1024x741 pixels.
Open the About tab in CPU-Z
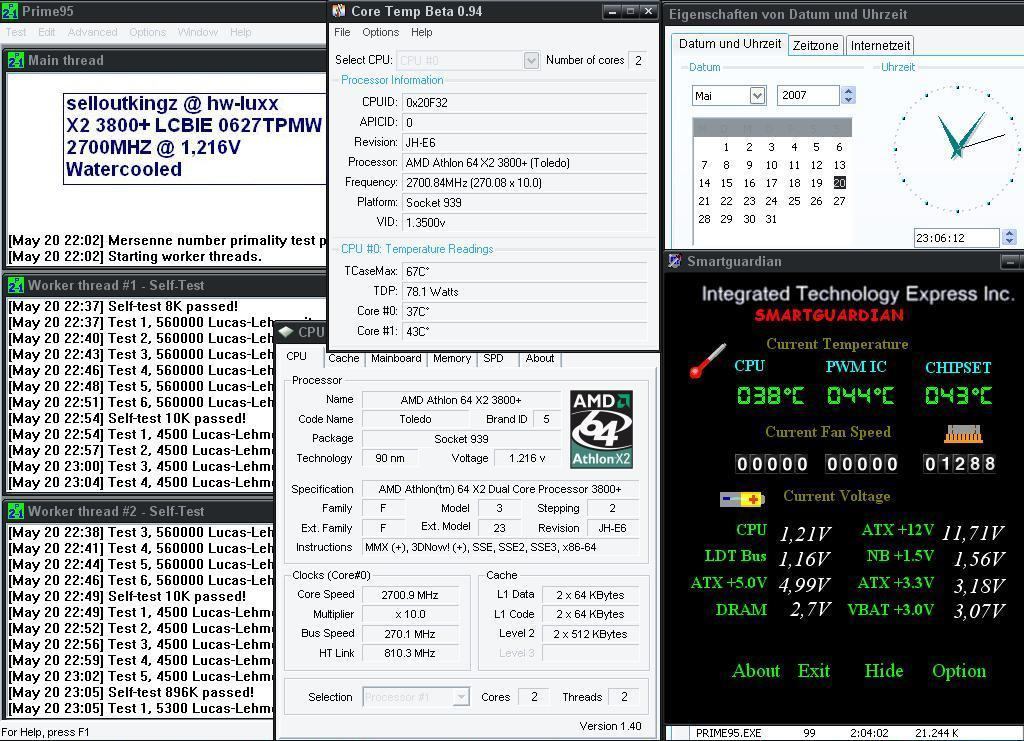point(539,358)
